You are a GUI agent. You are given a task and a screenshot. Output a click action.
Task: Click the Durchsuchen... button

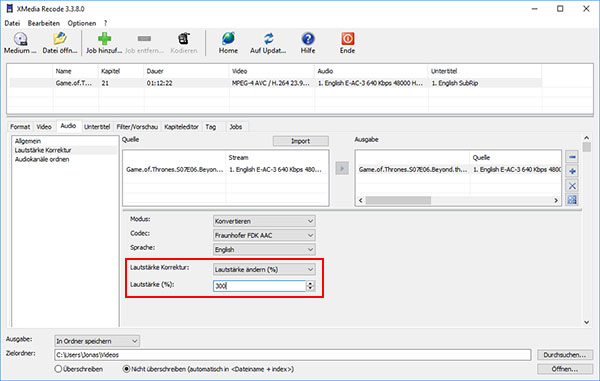point(565,355)
